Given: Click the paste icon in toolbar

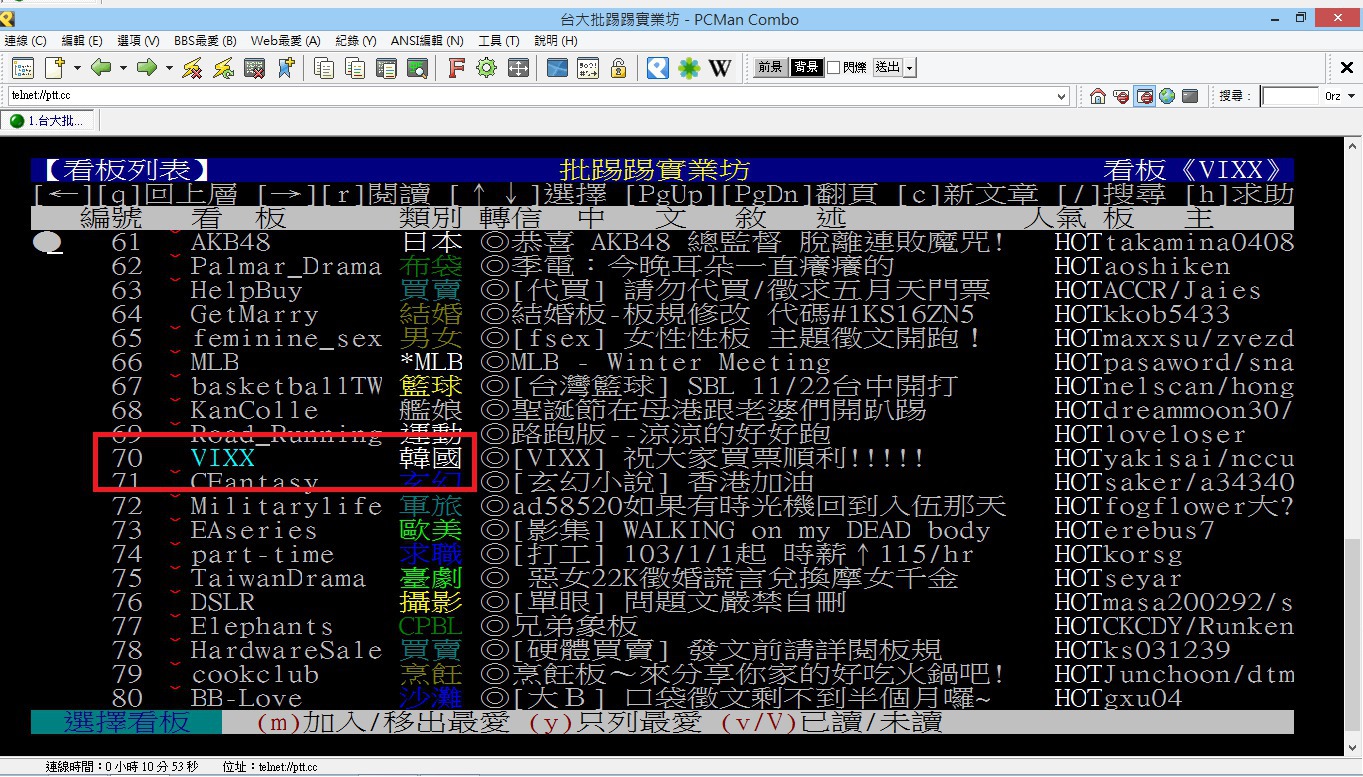Looking at the screenshot, I should (386, 68).
